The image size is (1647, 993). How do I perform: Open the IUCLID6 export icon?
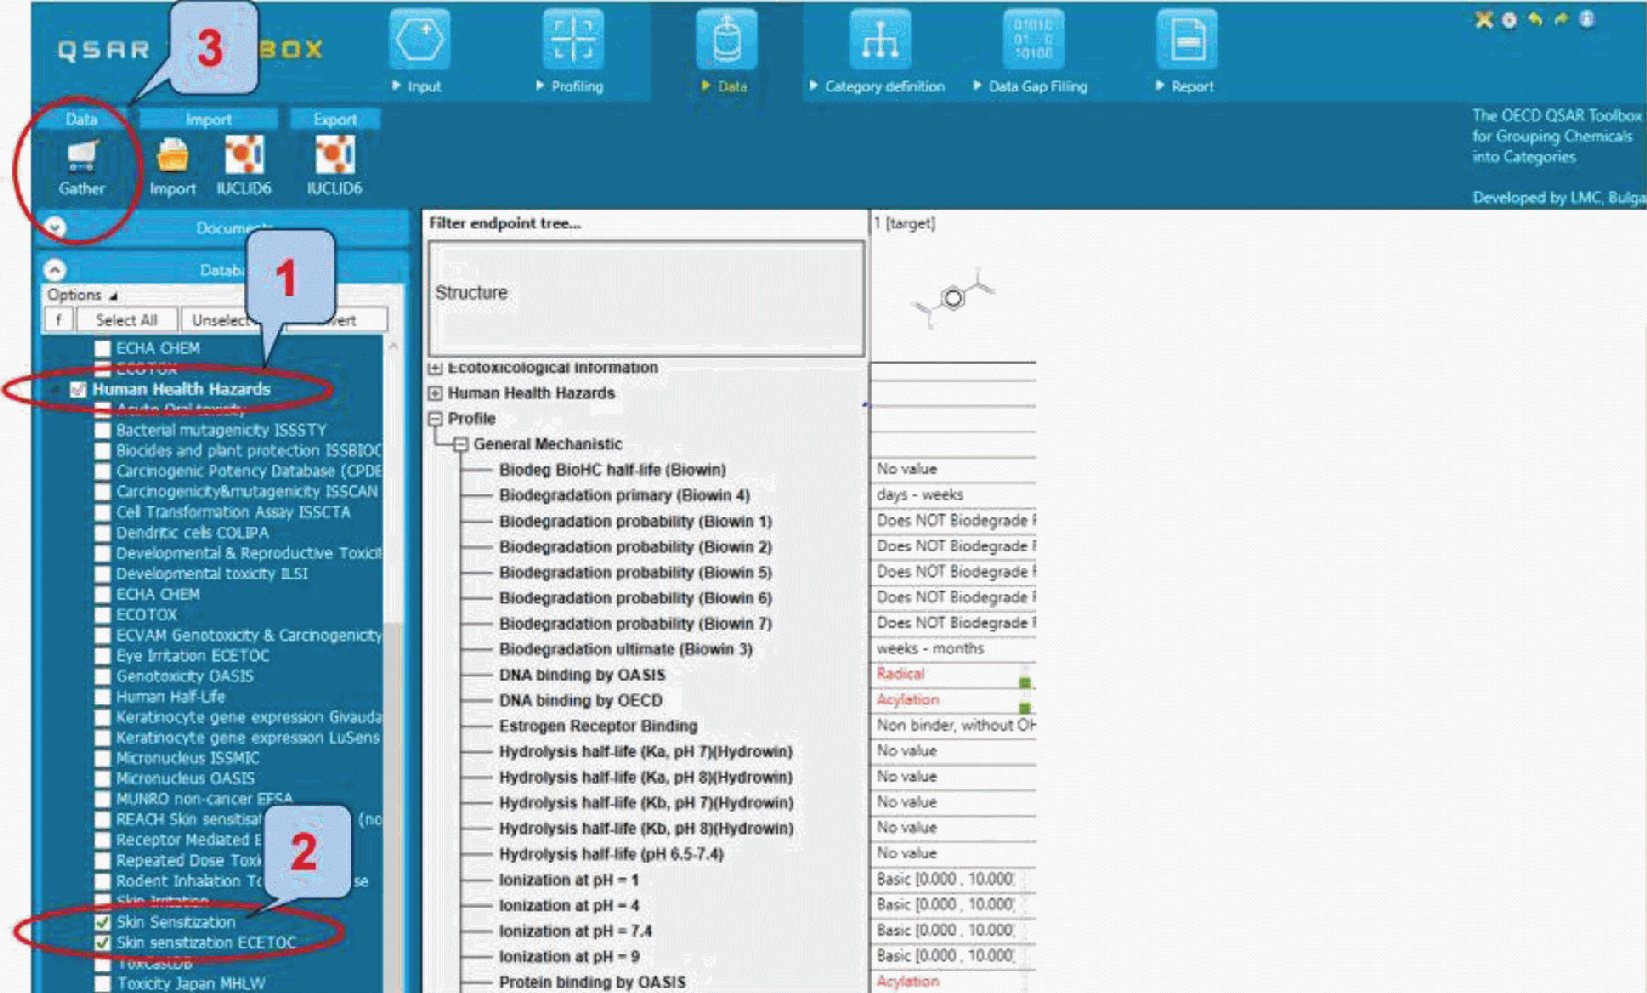[x=334, y=155]
